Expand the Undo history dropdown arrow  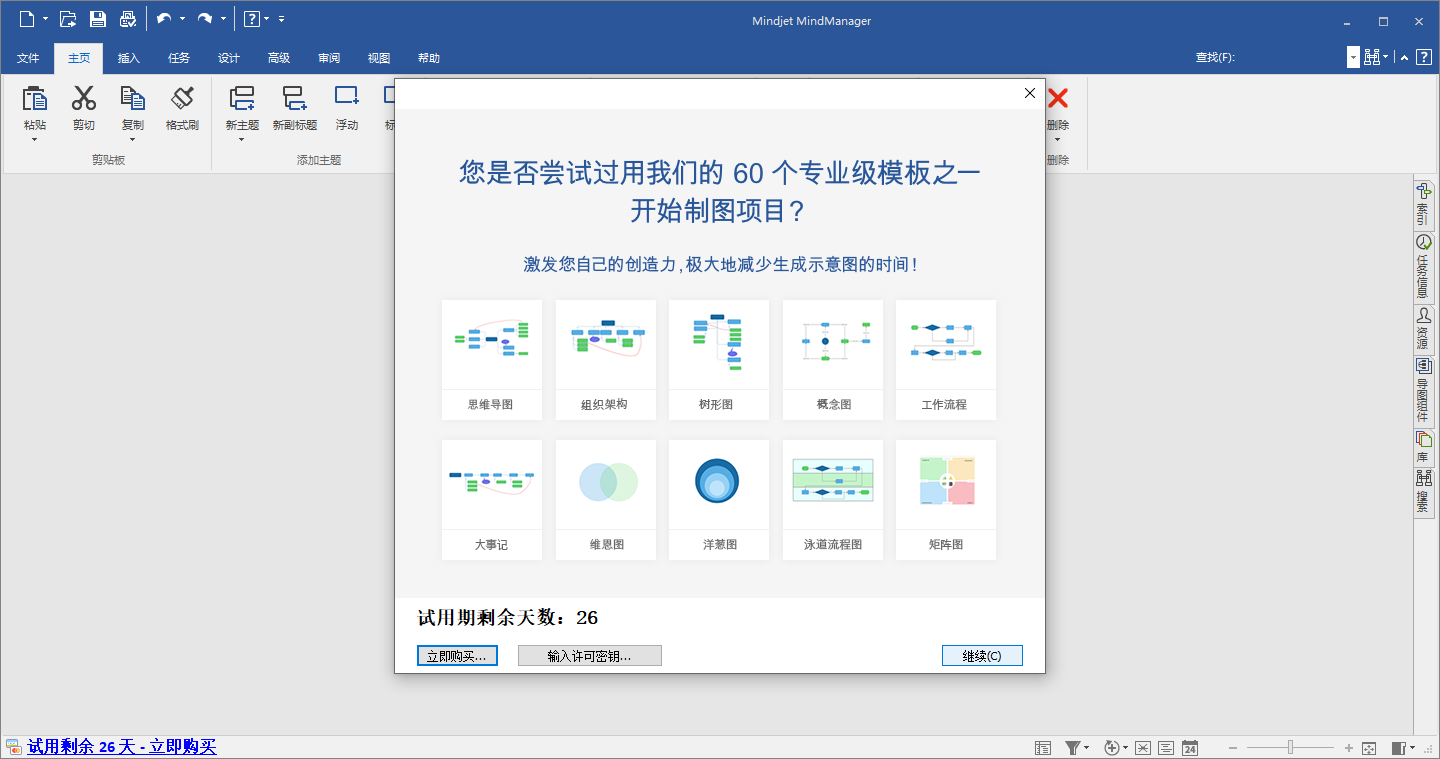182,19
